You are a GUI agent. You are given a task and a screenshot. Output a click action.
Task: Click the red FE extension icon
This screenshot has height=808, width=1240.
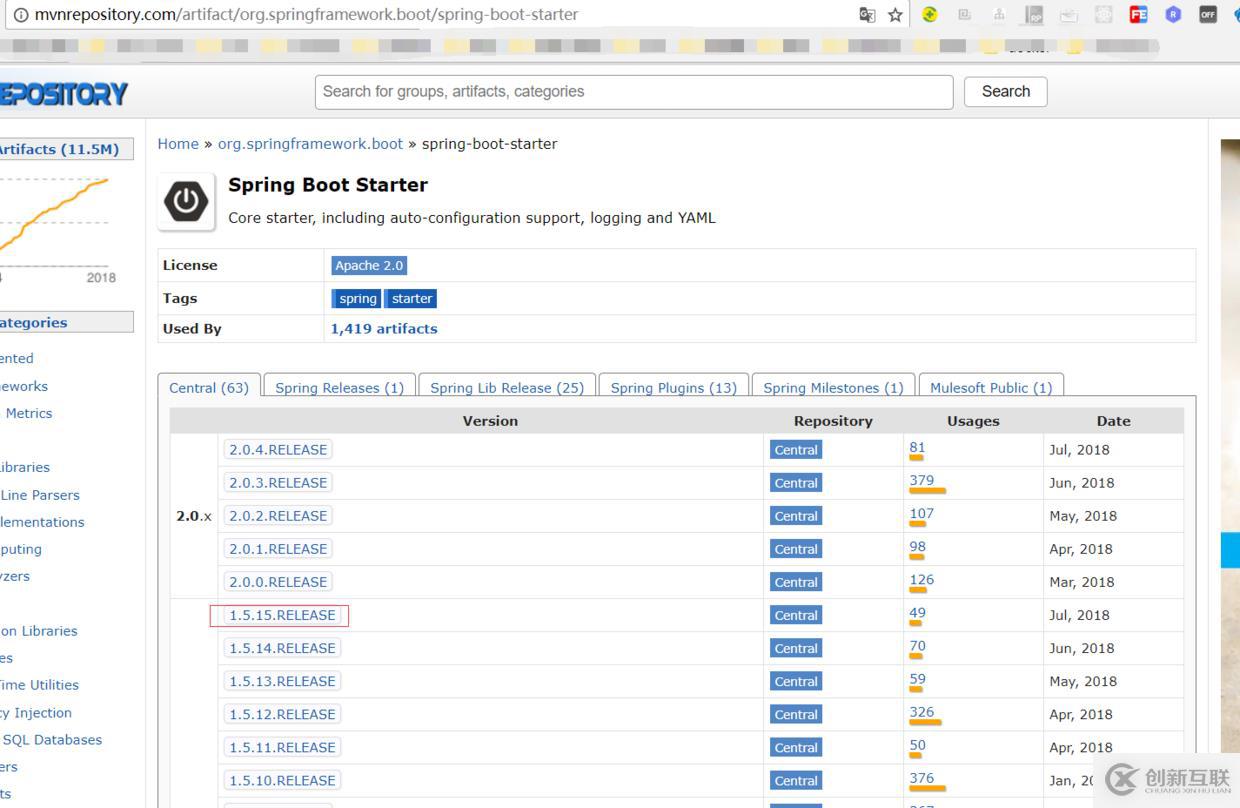[x=1138, y=14]
